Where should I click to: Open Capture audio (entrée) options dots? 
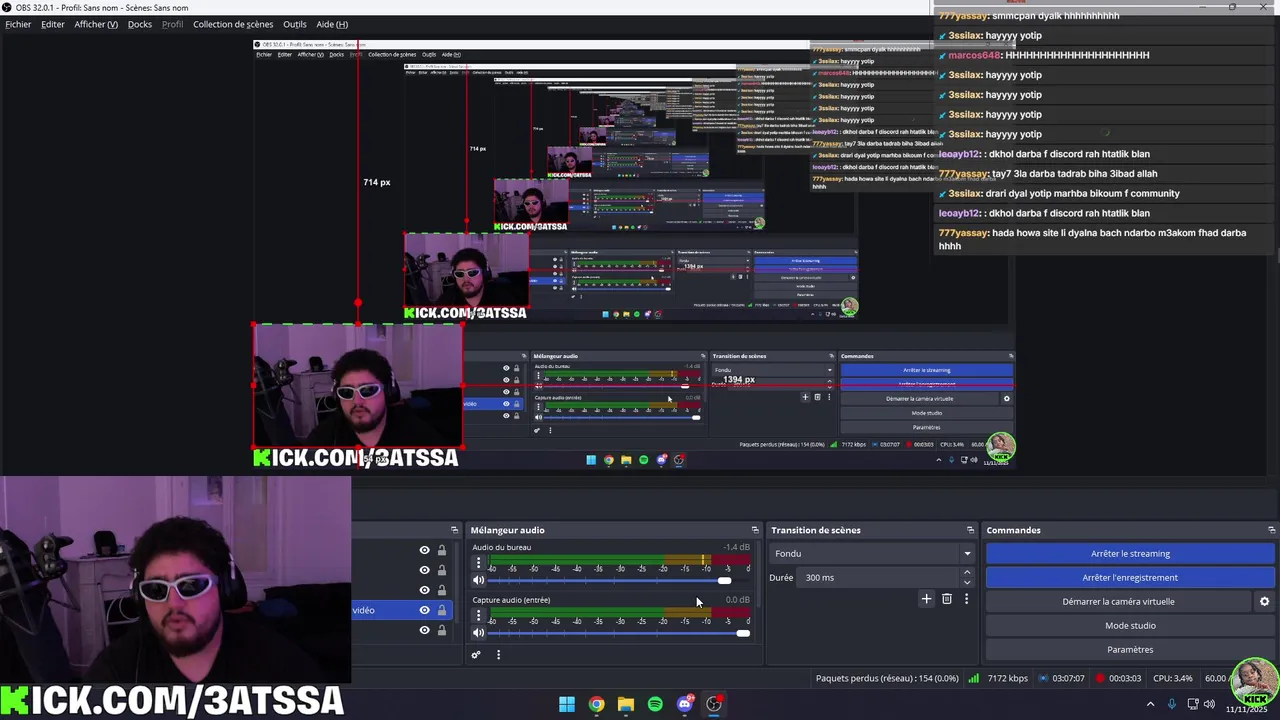pos(478,615)
